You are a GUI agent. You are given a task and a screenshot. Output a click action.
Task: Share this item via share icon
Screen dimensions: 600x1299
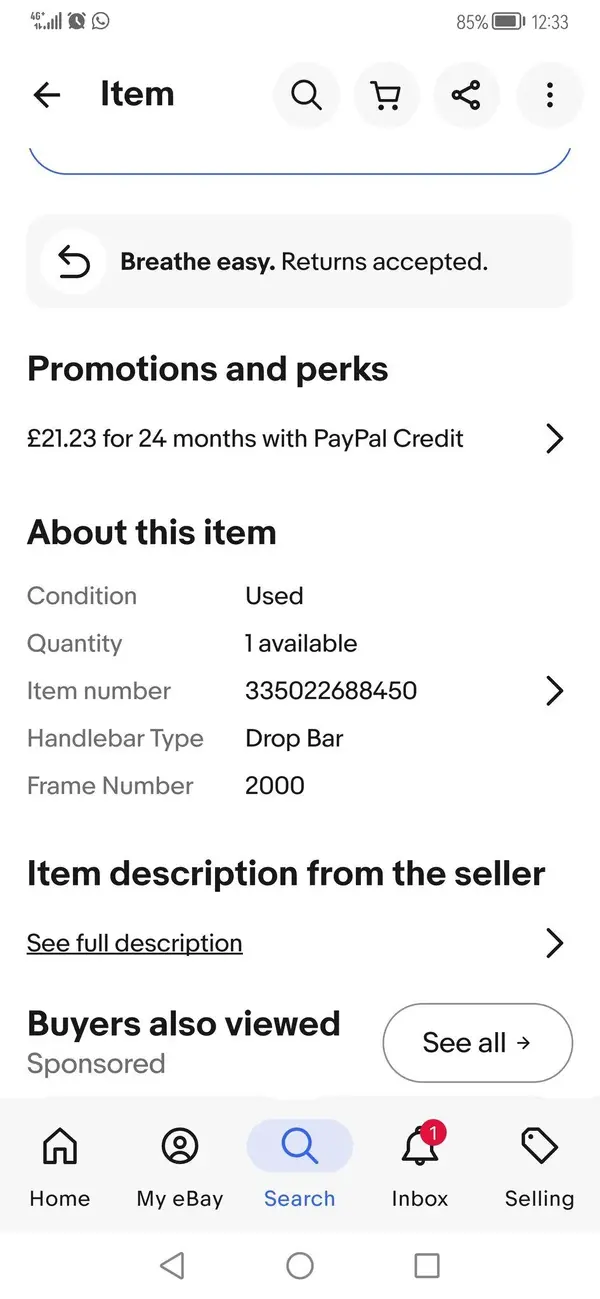tap(466, 95)
